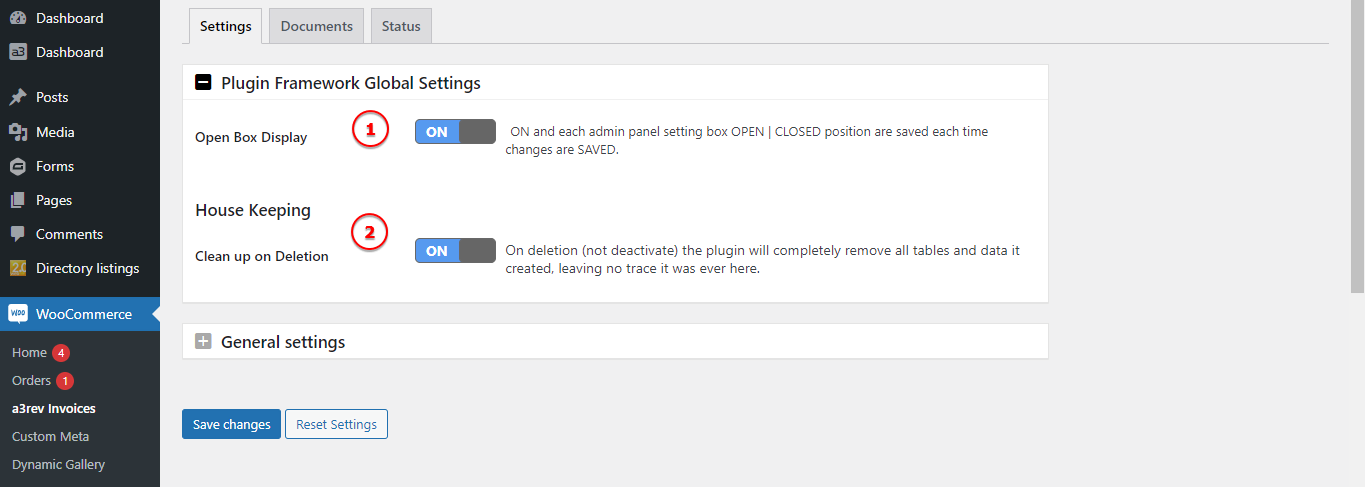Click the a3 Dashboard icon
The image size is (1365, 487).
click(x=17, y=52)
